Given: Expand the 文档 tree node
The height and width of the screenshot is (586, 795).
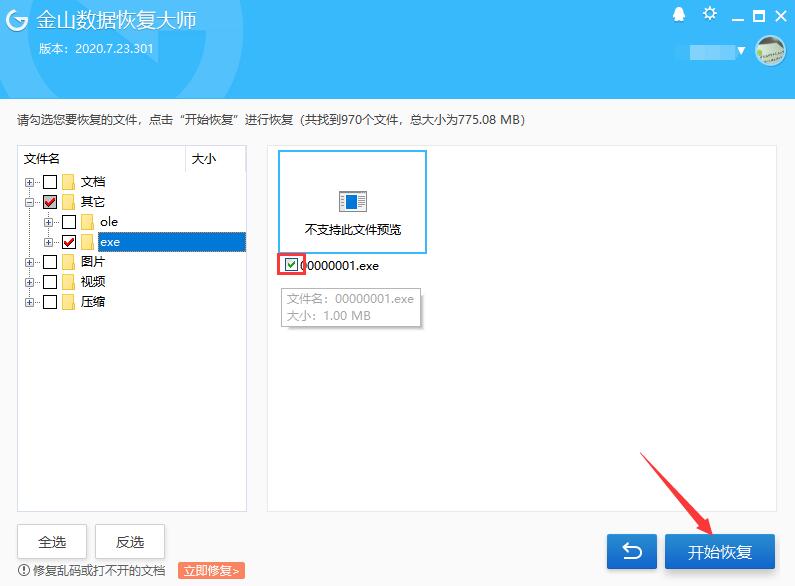Looking at the screenshot, I should coord(29,182).
